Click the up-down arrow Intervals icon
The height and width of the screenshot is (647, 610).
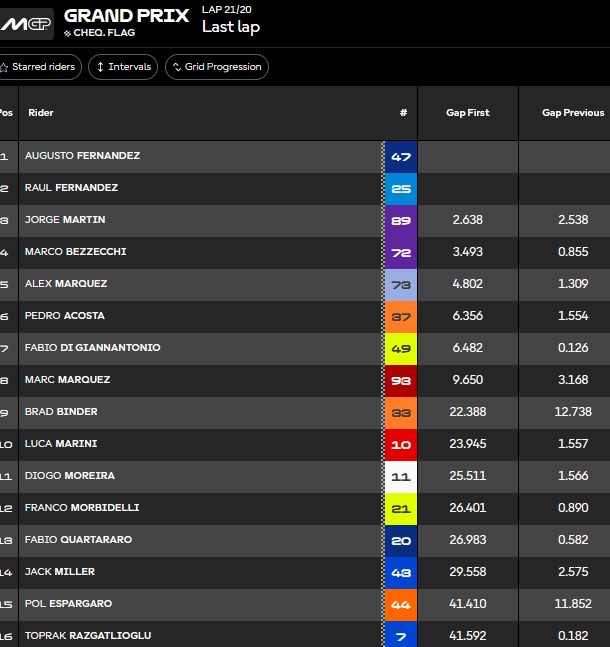[100, 67]
